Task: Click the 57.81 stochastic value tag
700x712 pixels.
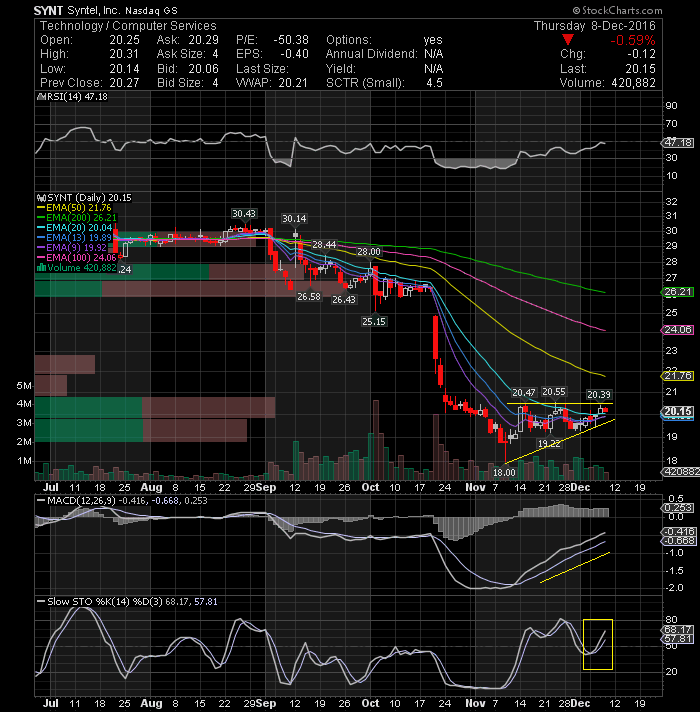Action: click(678, 639)
